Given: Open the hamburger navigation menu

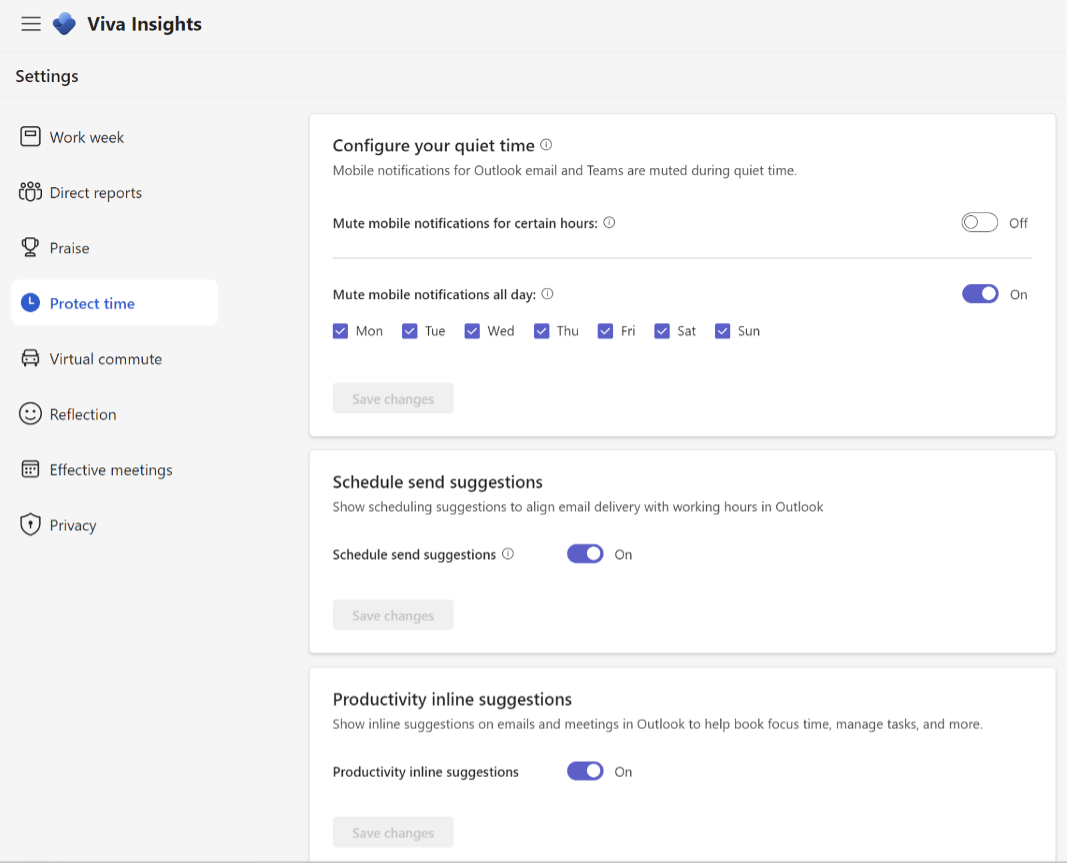Looking at the screenshot, I should point(30,24).
